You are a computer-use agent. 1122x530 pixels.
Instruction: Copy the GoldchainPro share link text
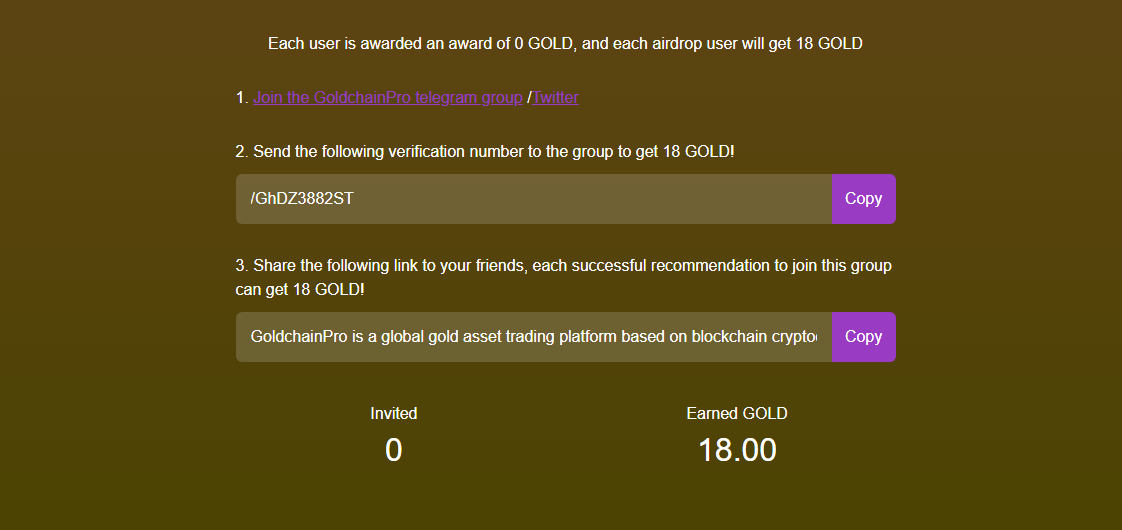pos(863,337)
